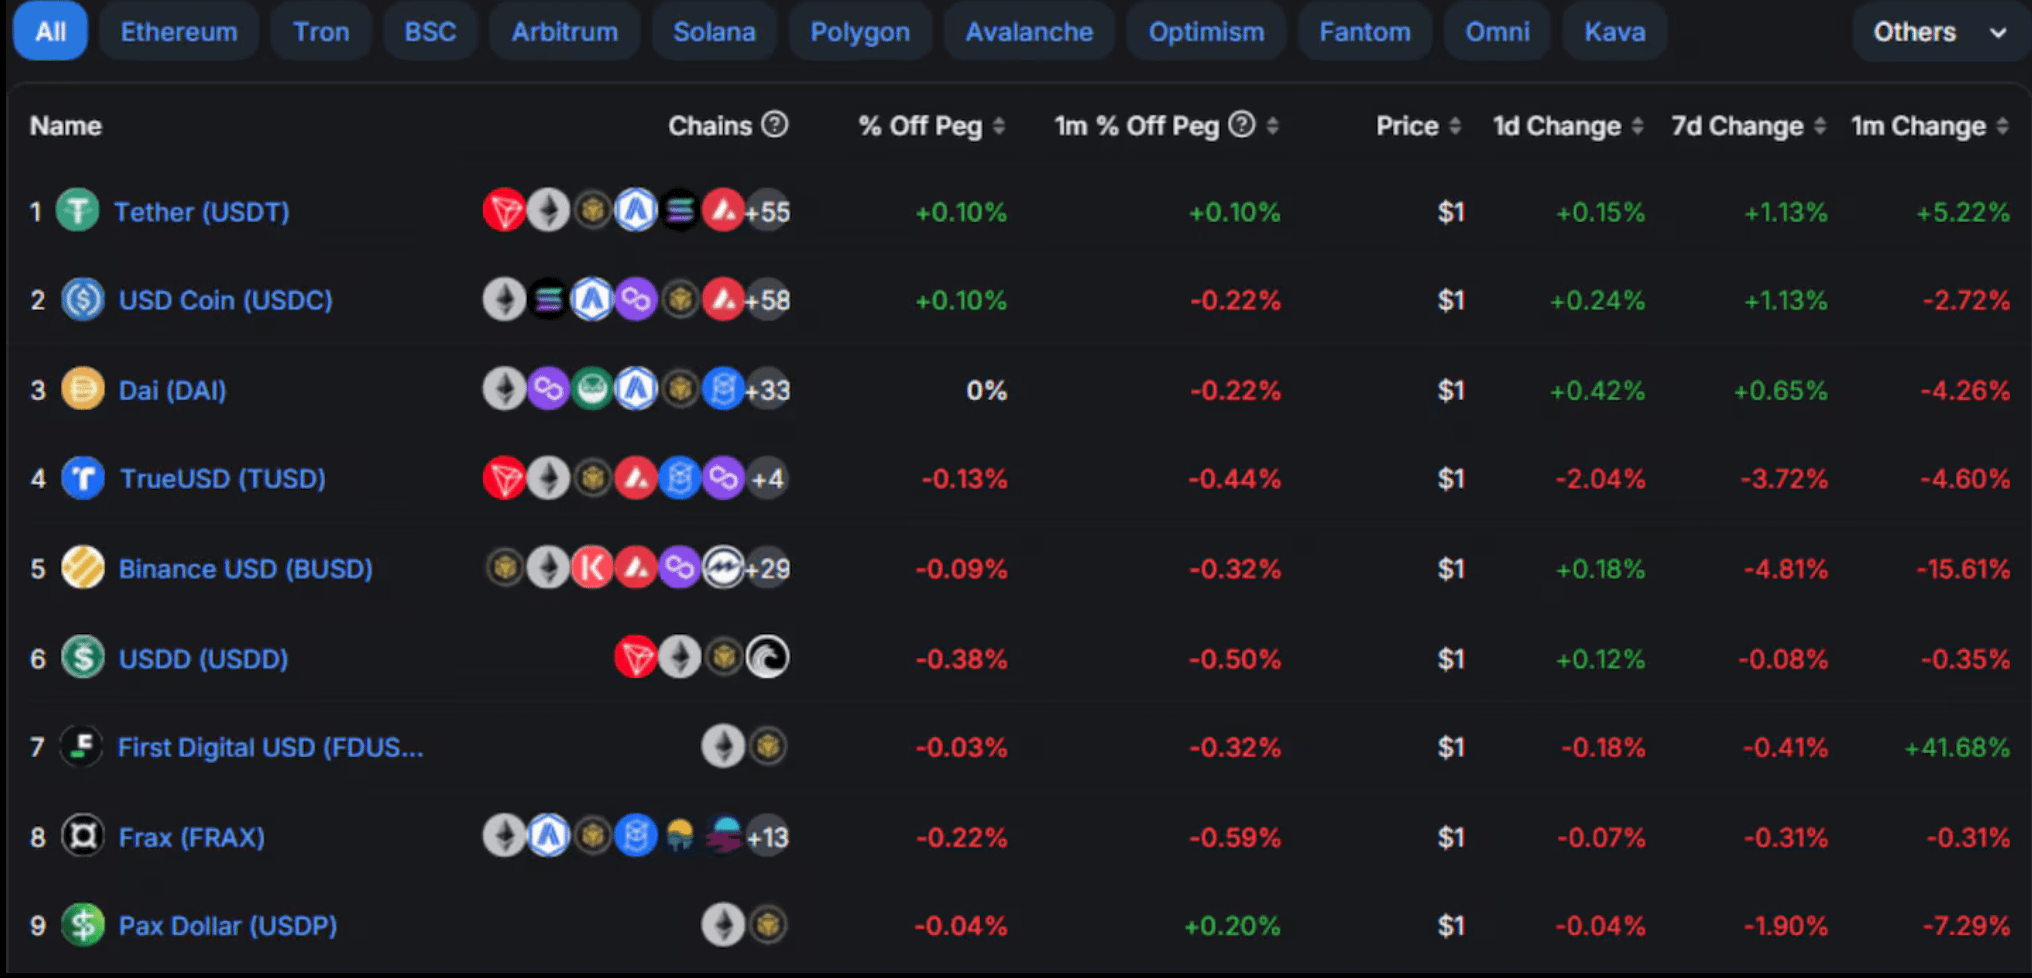This screenshot has height=978, width=2032.
Task: Select the All chains filter
Action: click(50, 32)
